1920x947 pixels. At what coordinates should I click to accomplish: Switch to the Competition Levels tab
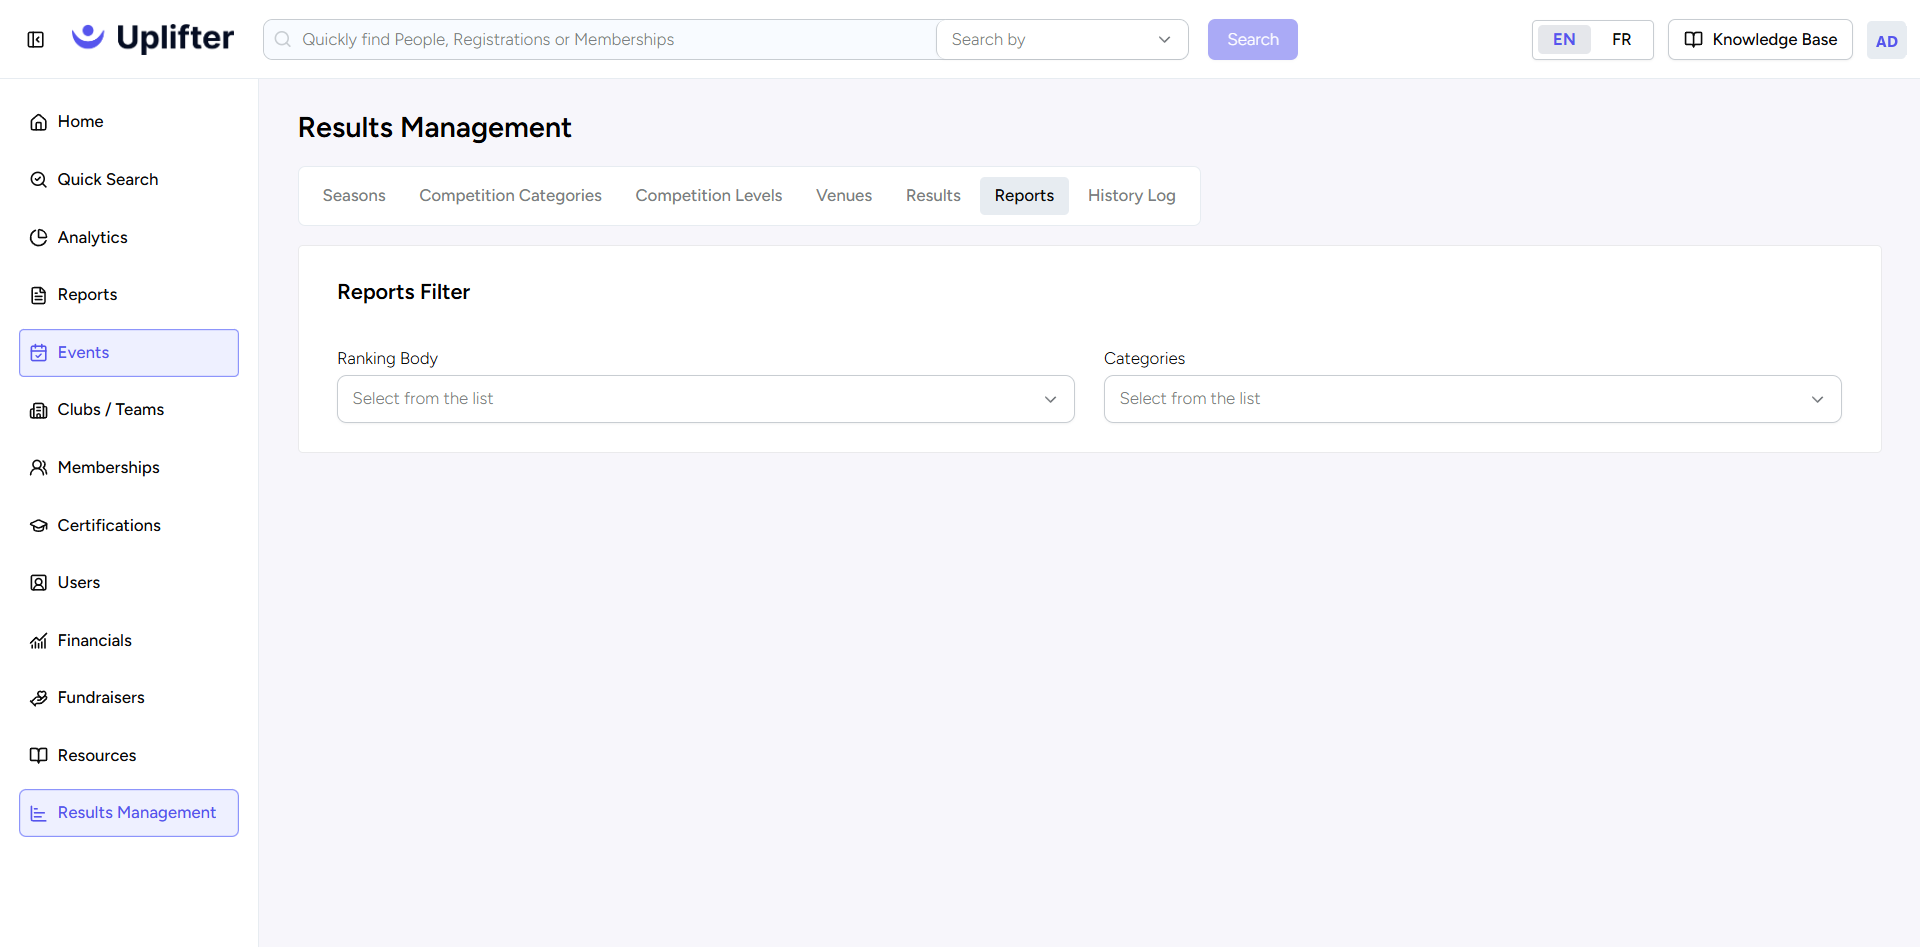(x=709, y=196)
